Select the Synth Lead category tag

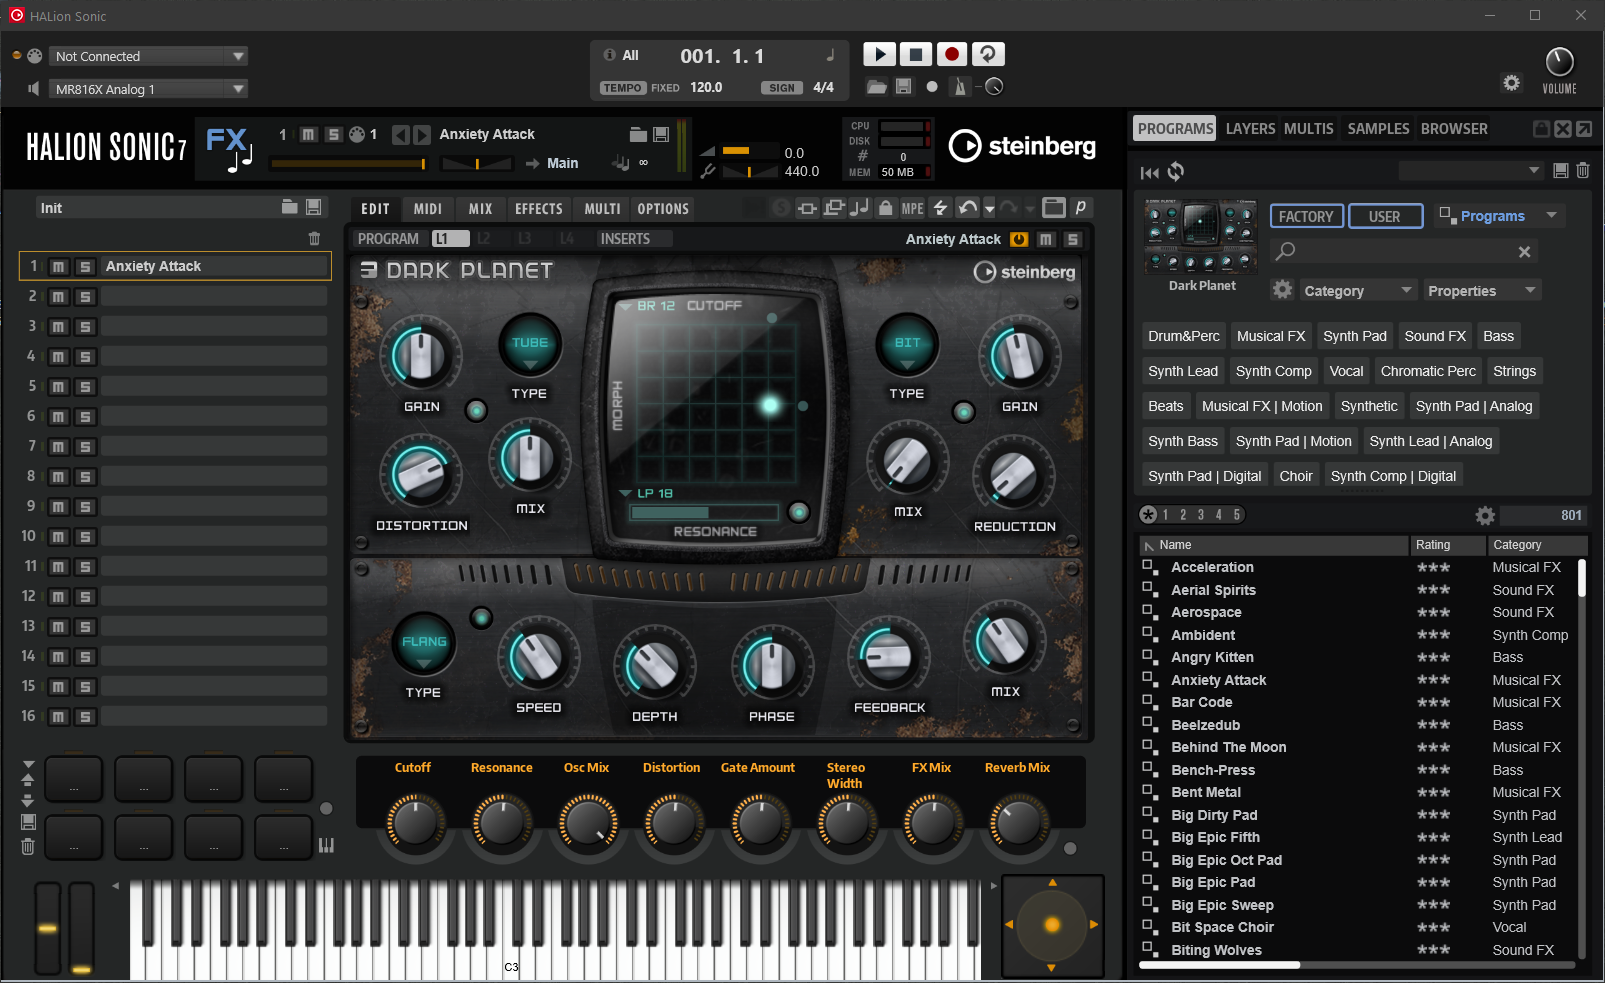(1183, 371)
